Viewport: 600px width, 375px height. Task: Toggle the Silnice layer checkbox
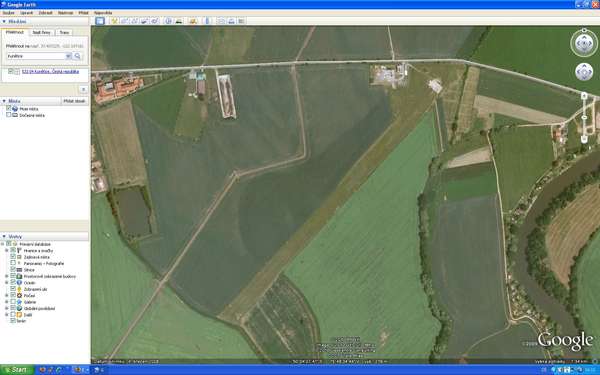(x=13, y=270)
